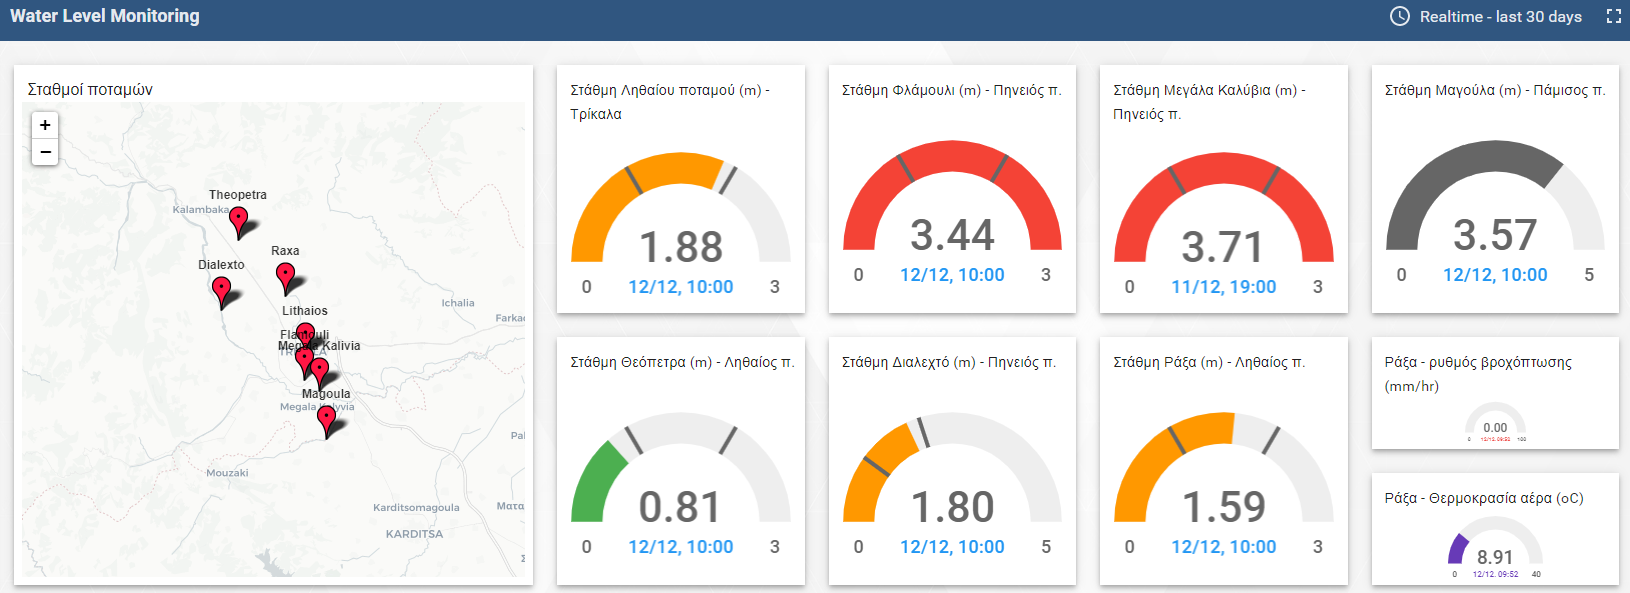Click the 11/12, 19:00 timestamp under 3.71
Viewport: 1630px width, 593px height.
coord(1224,287)
